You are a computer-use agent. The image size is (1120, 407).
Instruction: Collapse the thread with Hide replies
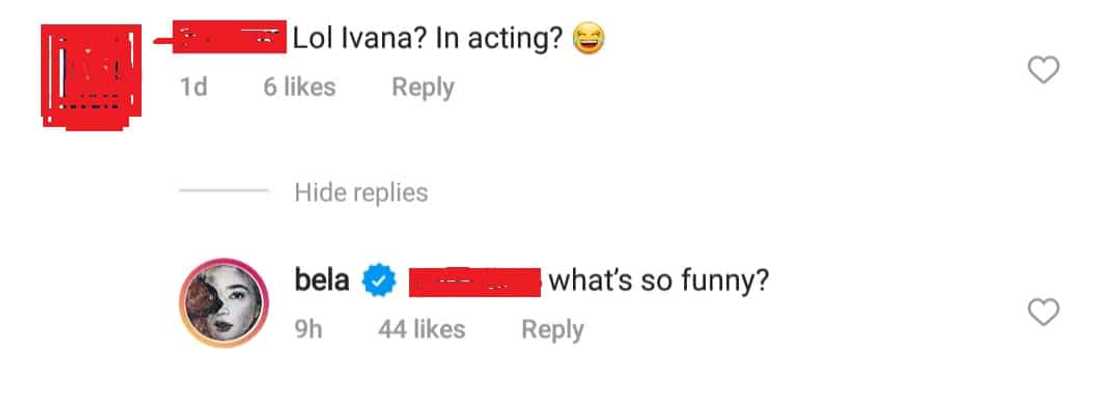(x=361, y=192)
